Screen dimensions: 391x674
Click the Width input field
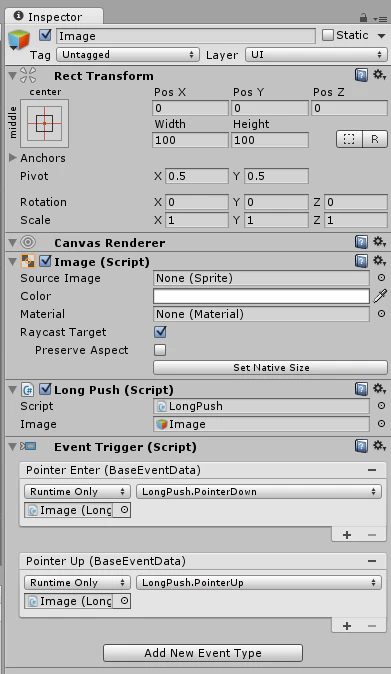click(x=190, y=140)
